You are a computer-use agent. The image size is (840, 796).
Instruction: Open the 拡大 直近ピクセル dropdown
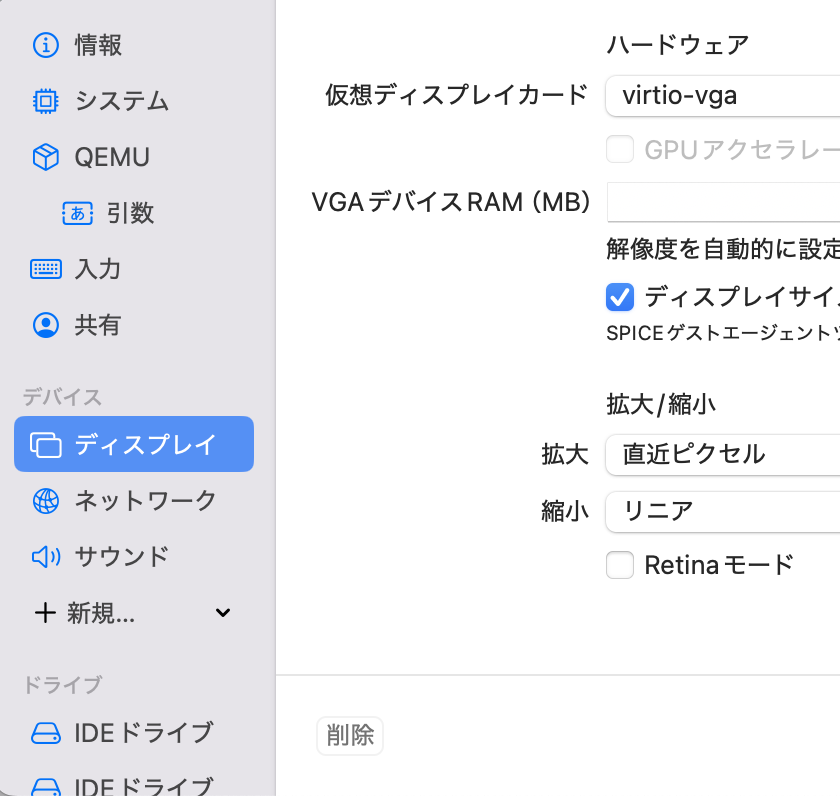coord(722,455)
